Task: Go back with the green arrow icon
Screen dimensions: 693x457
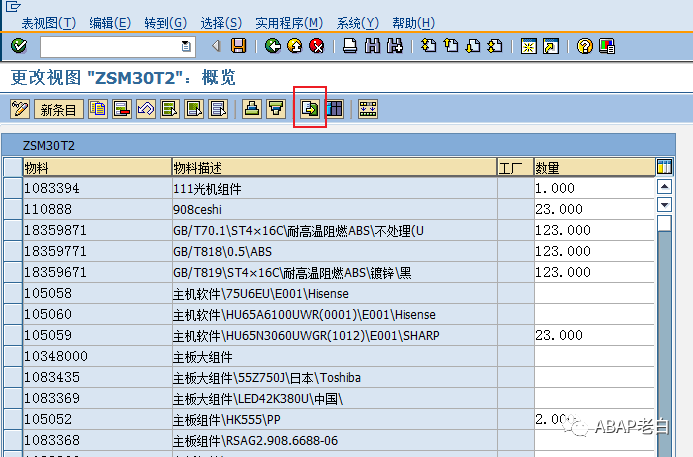Action: pos(273,46)
